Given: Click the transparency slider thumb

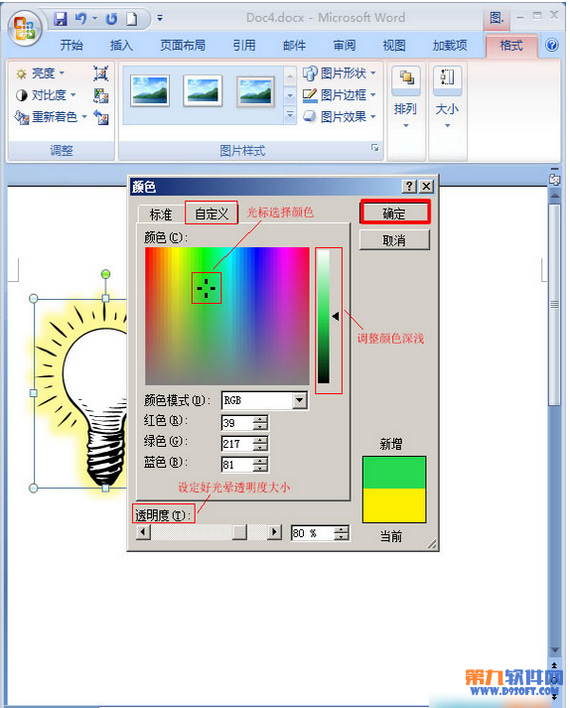Looking at the screenshot, I should coord(239,532).
